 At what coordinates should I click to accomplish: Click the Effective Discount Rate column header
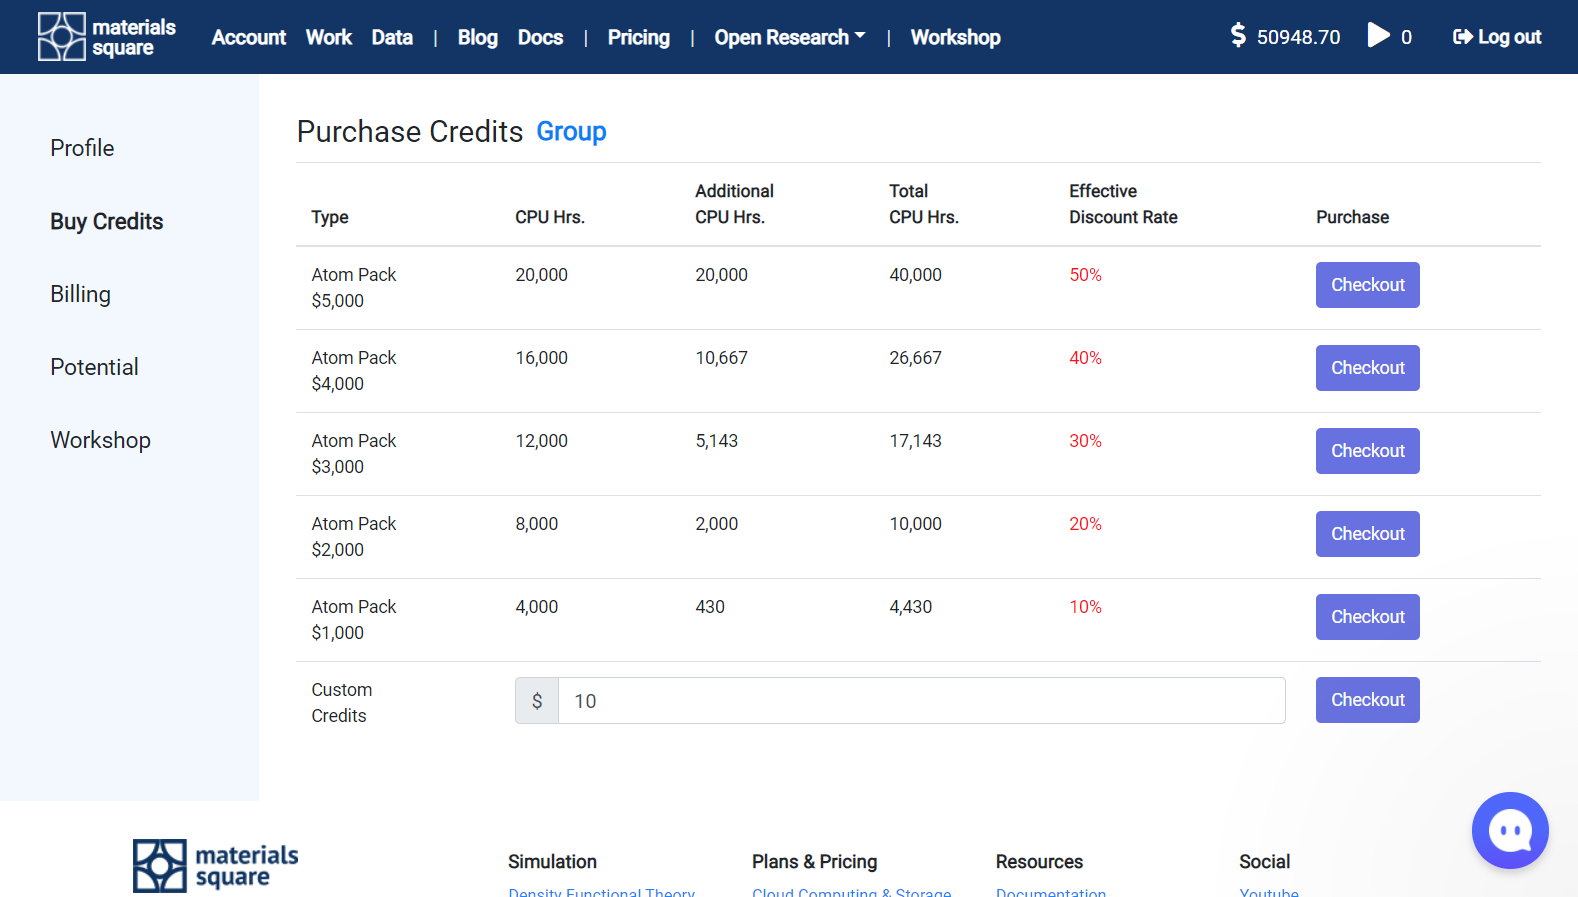(x=1123, y=204)
